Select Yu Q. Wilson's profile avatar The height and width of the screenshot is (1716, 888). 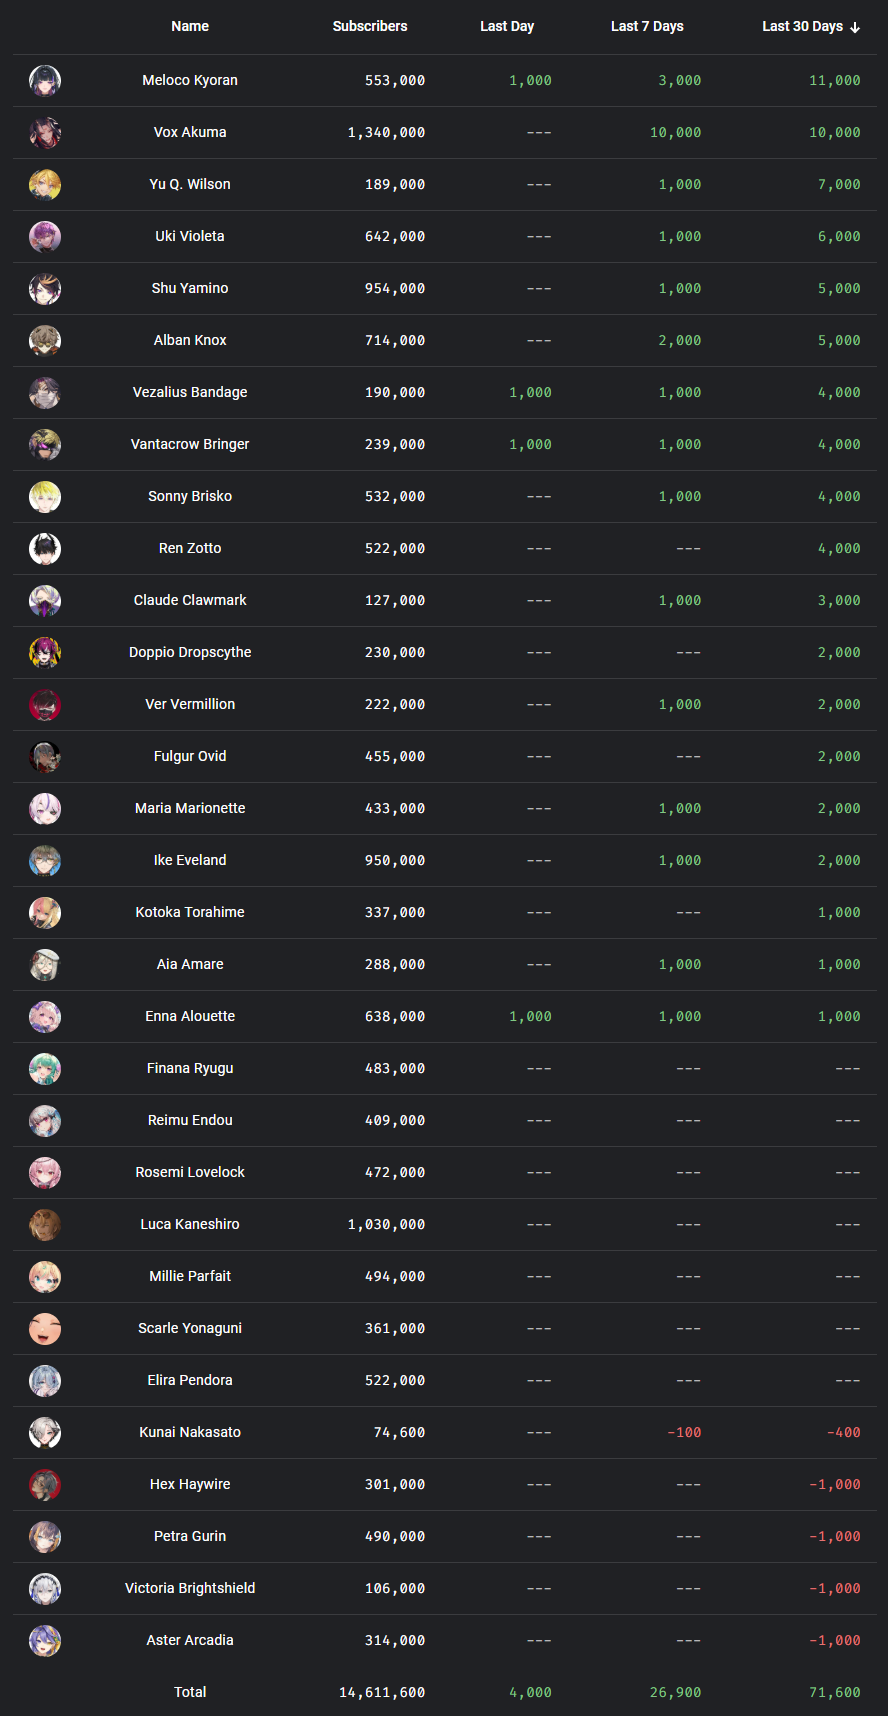point(45,185)
